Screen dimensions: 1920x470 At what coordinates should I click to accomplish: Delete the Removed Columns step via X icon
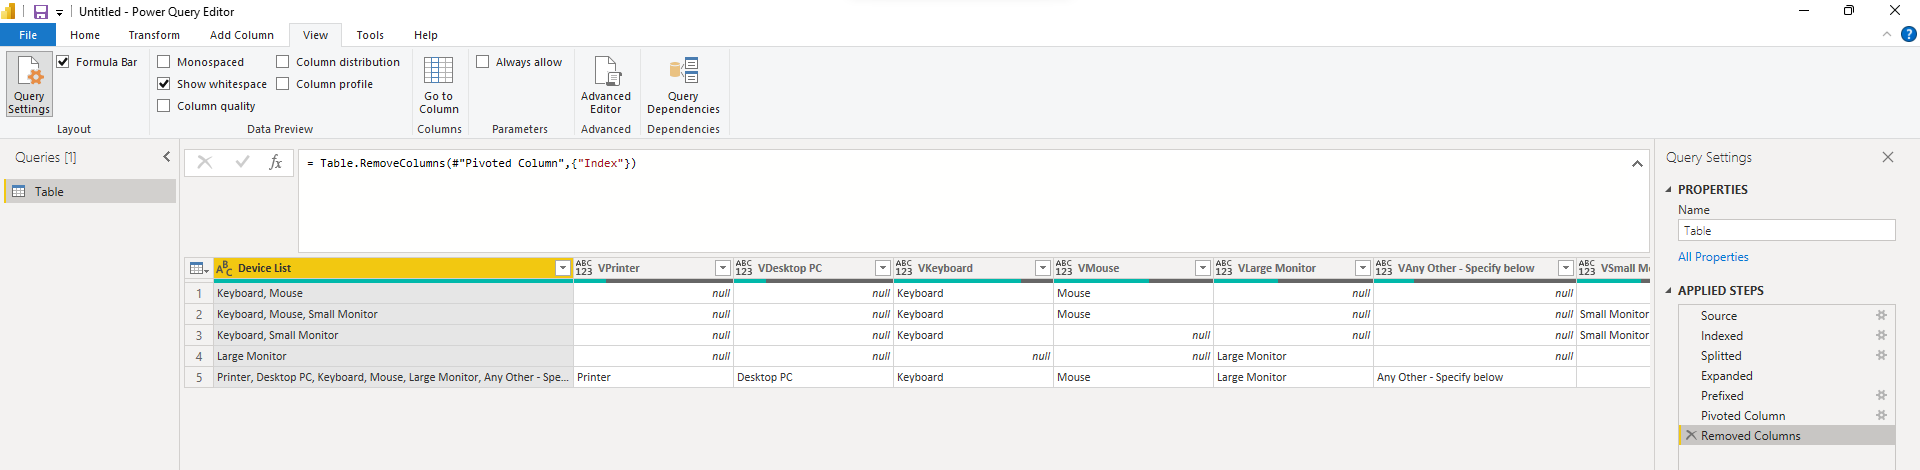[1691, 435]
